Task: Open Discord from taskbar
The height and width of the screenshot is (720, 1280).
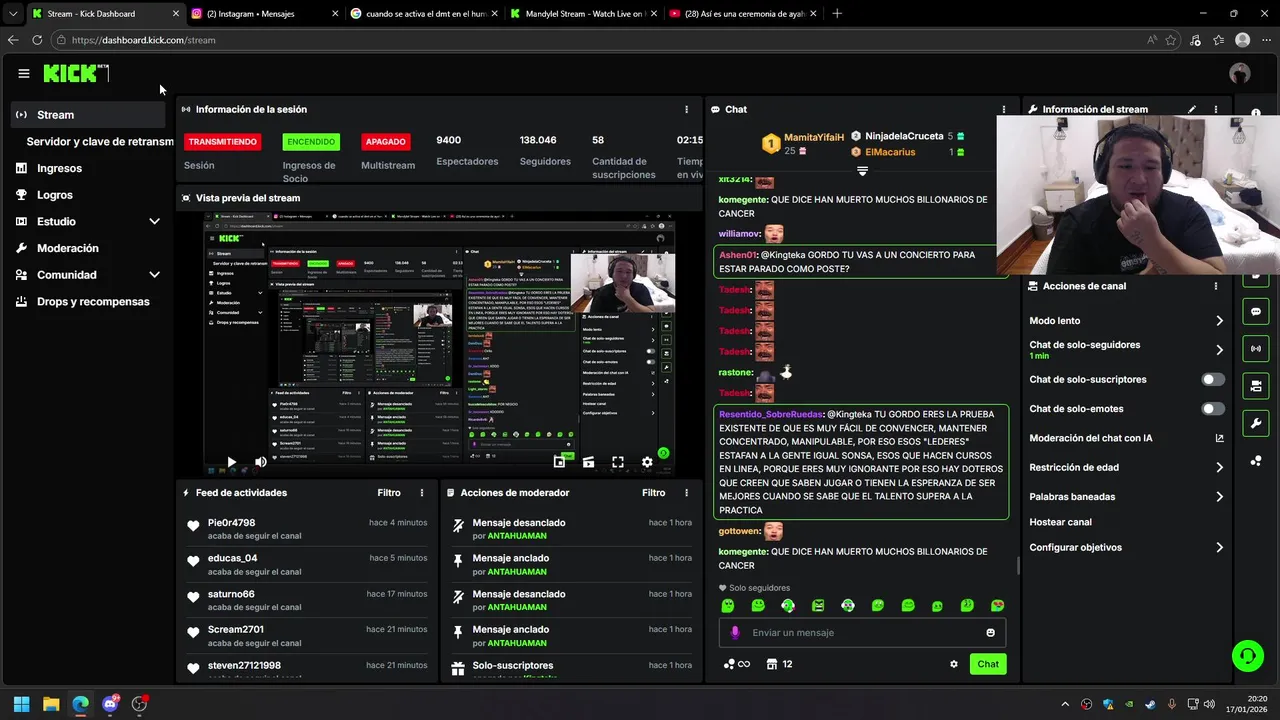Action: 110,704
